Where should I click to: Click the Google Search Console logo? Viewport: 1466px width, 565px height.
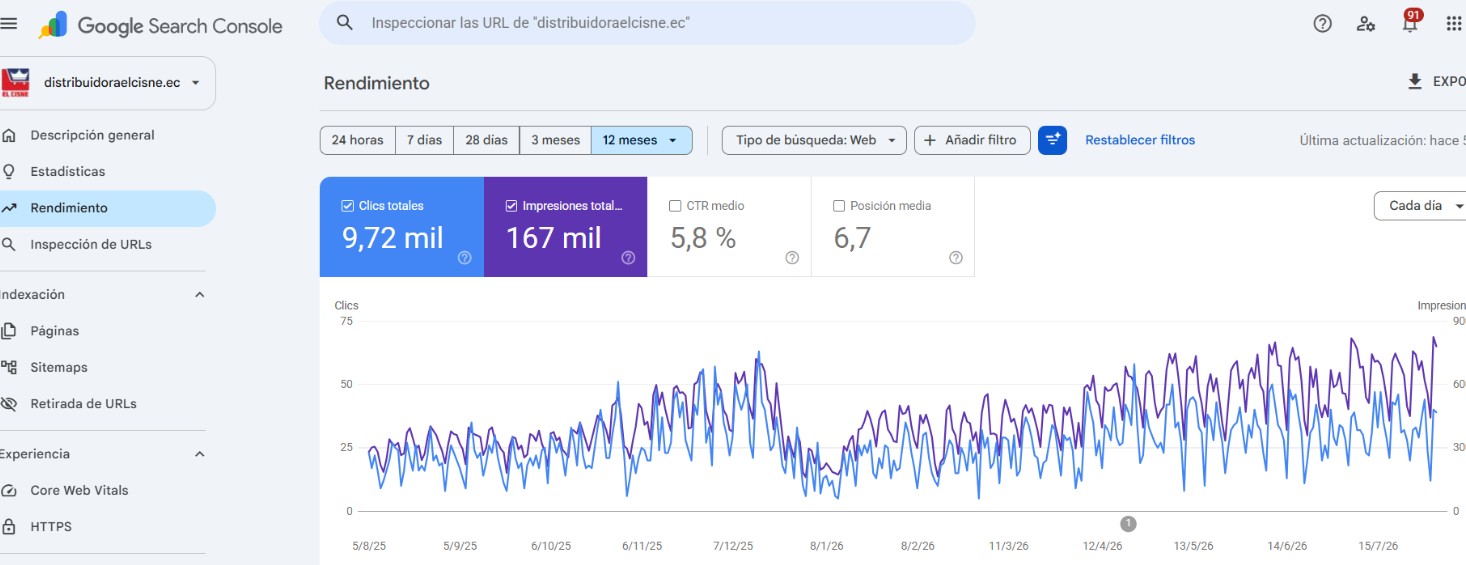tap(161, 26)
